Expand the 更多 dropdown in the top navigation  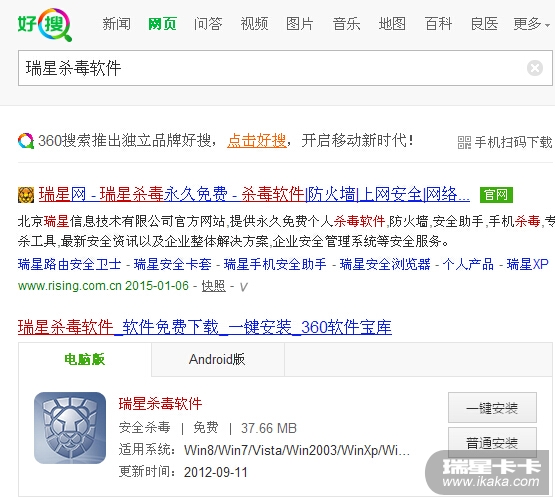click(x=531, y=24)
